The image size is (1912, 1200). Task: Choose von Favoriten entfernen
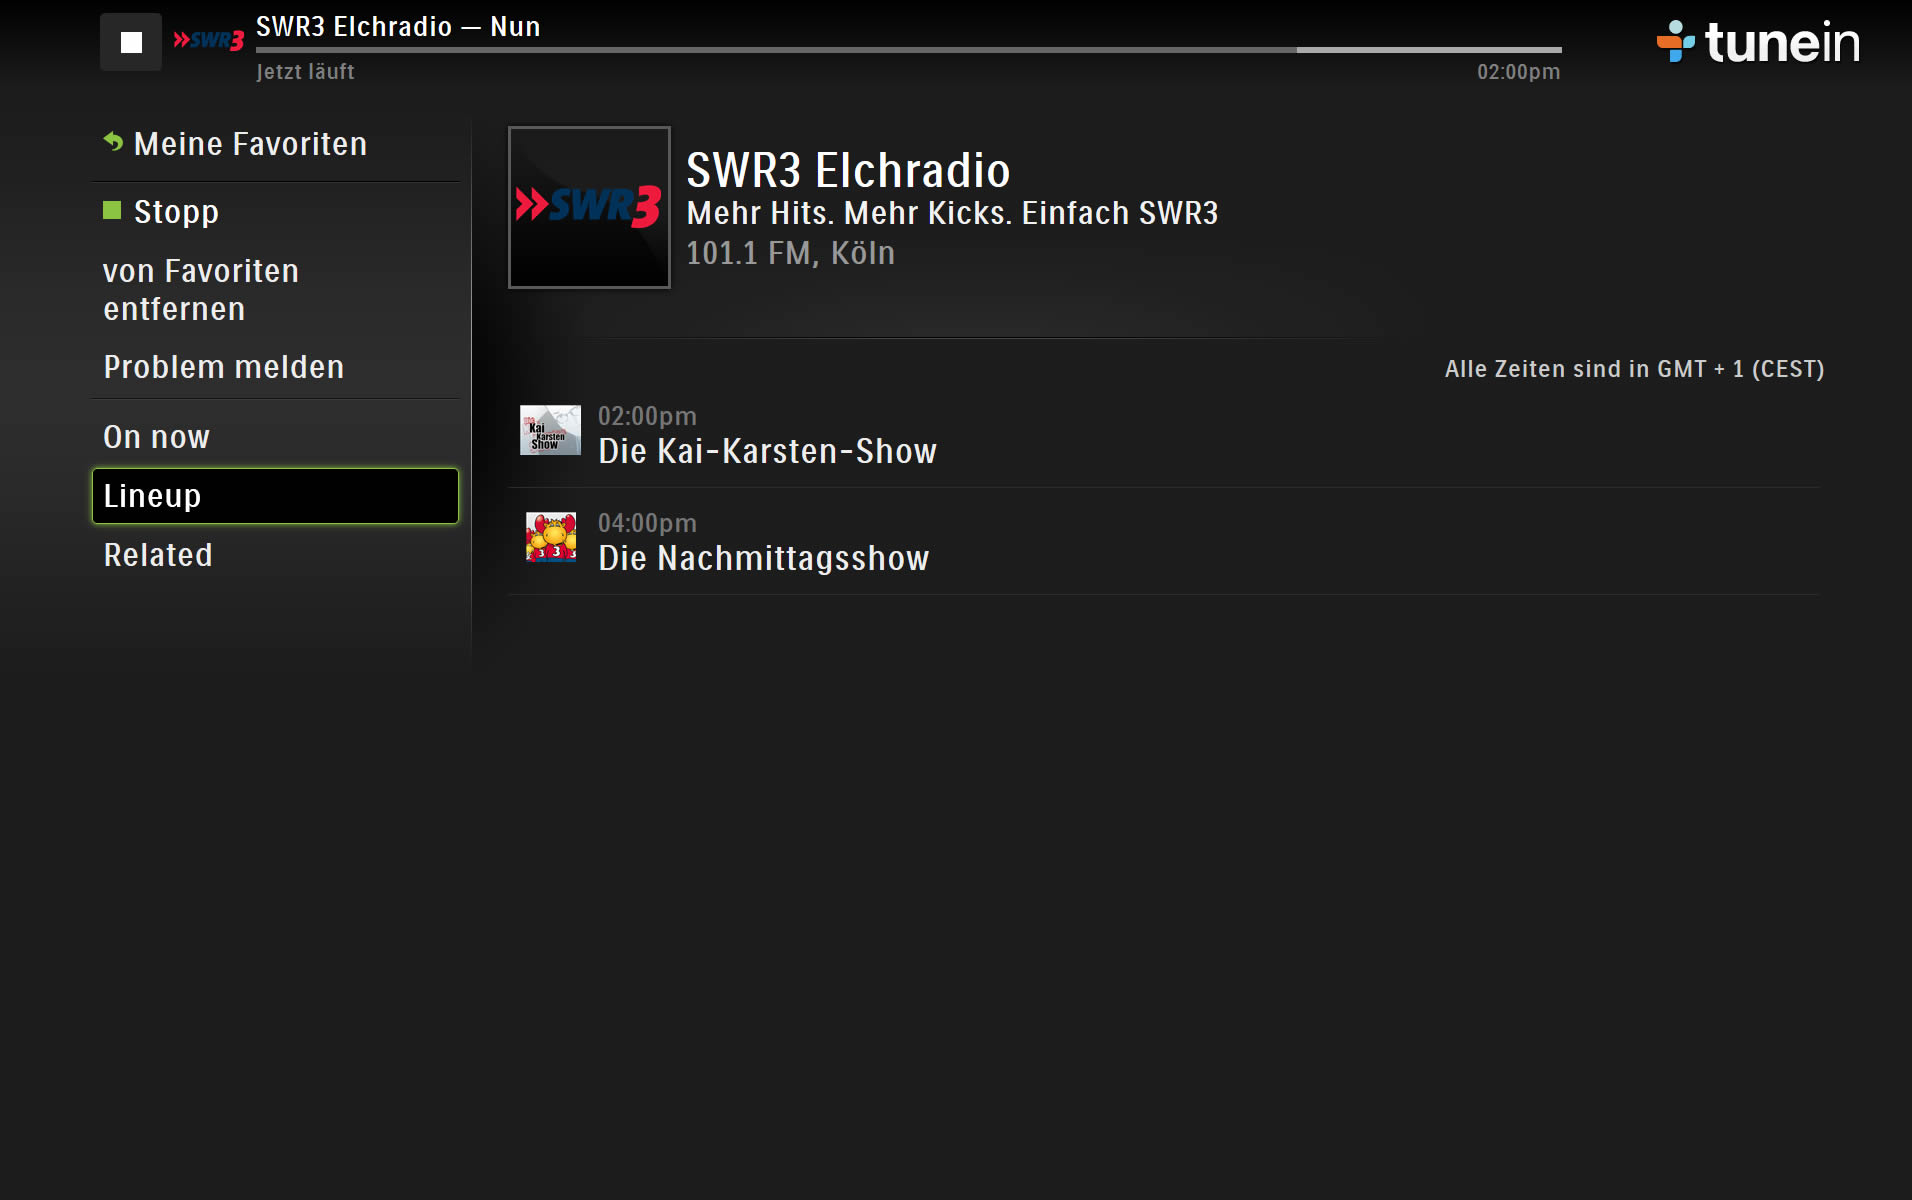click(x=275, y=290)
